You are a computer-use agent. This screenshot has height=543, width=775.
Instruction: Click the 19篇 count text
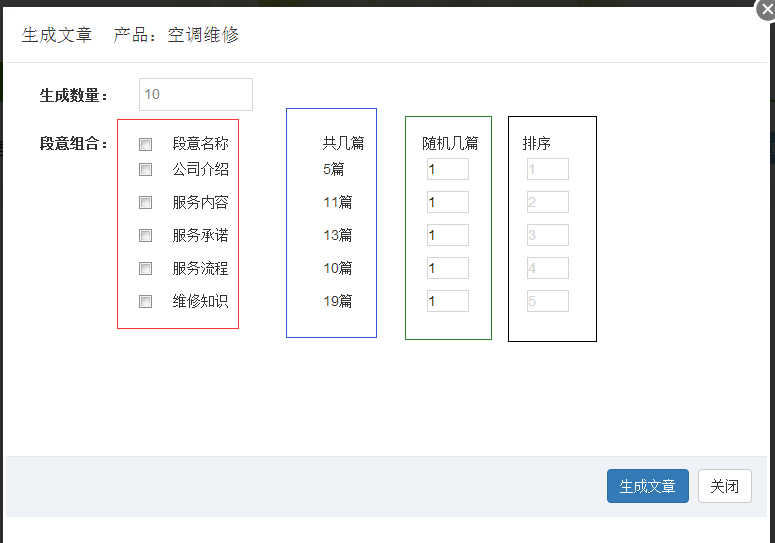pyautogui.click(x=338, y=301)
